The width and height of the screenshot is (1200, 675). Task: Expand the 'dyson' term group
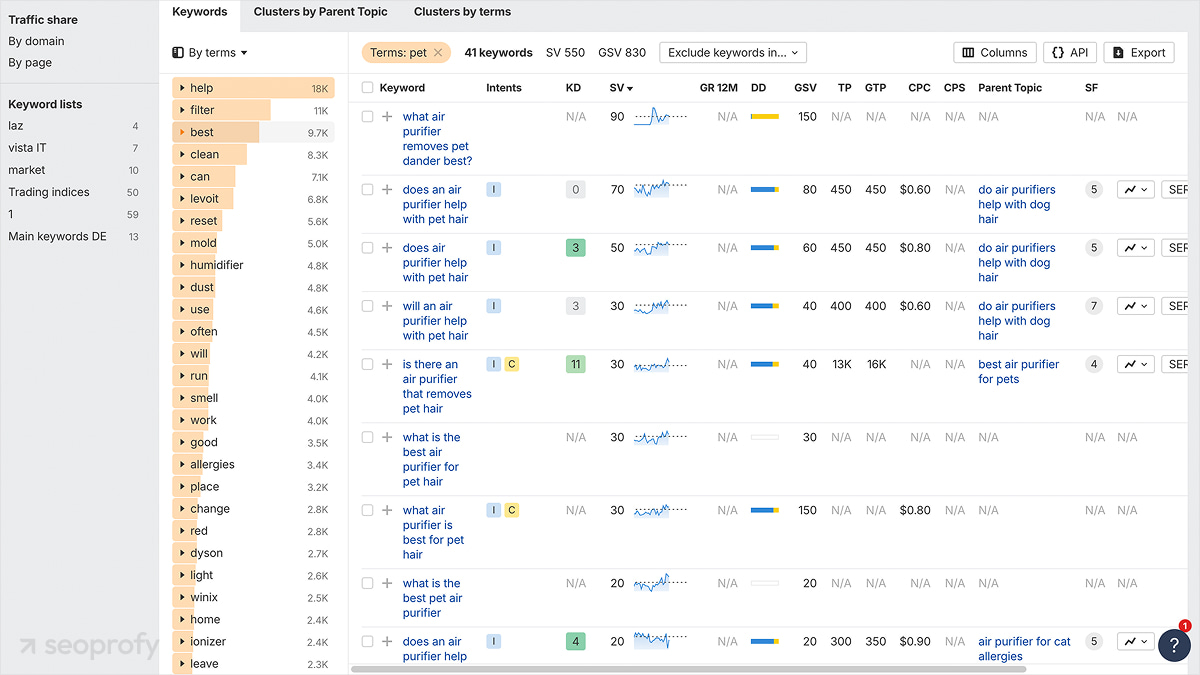pyautogui.click(x=182, y=553)
